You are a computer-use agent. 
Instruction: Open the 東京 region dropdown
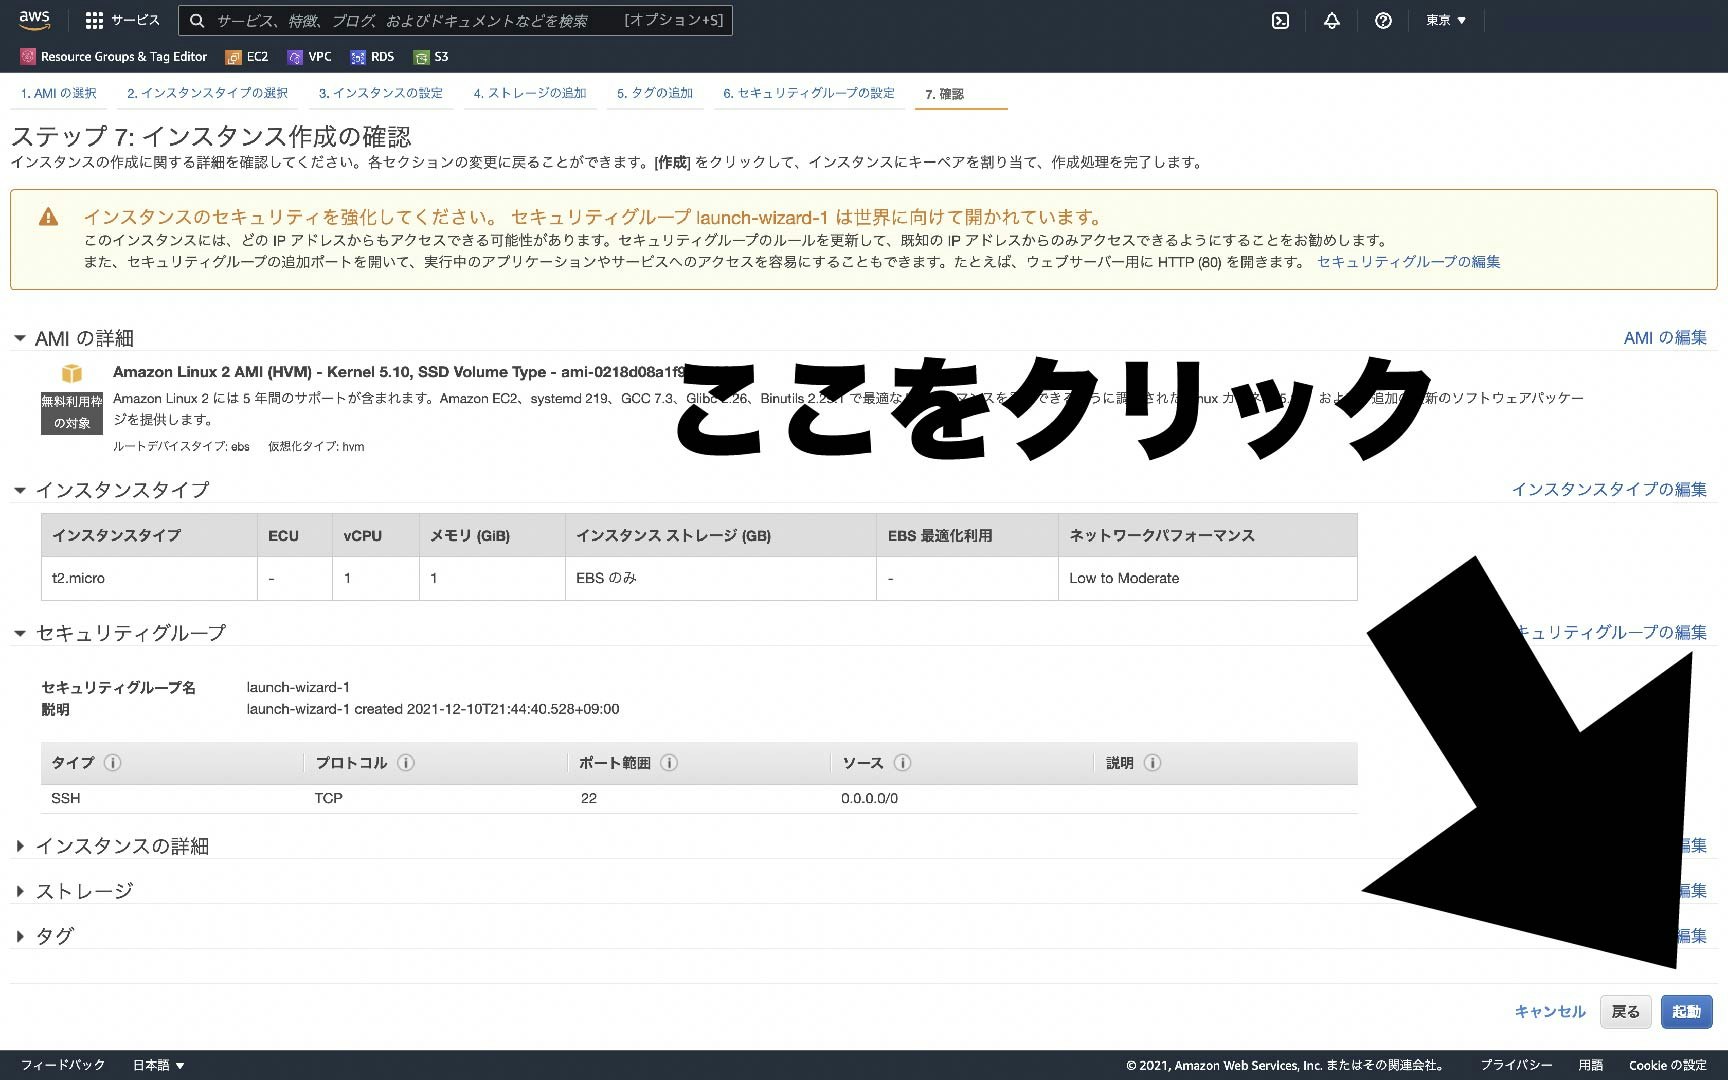(1446, 20)
